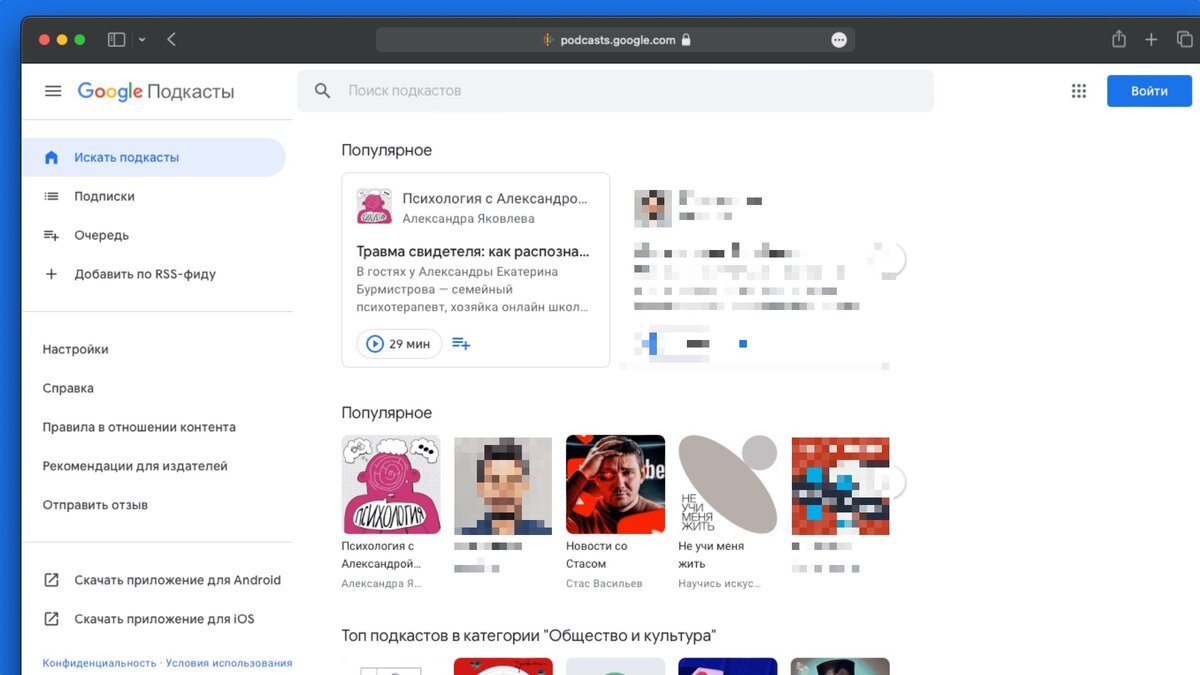Screen dimensions: 1200x675
Task: Click external-link icon beside Android download
Action: coord(51,580)
